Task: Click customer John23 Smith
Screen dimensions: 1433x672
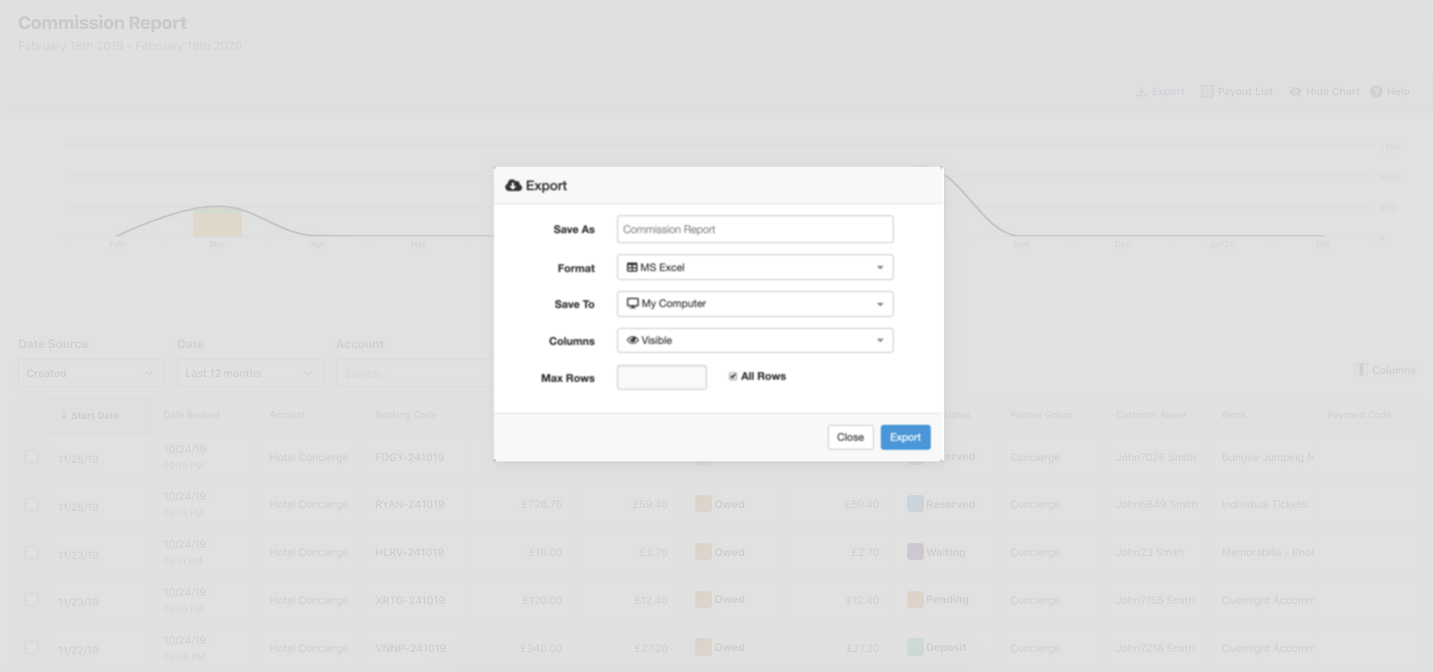Action: coord(1150,552)
